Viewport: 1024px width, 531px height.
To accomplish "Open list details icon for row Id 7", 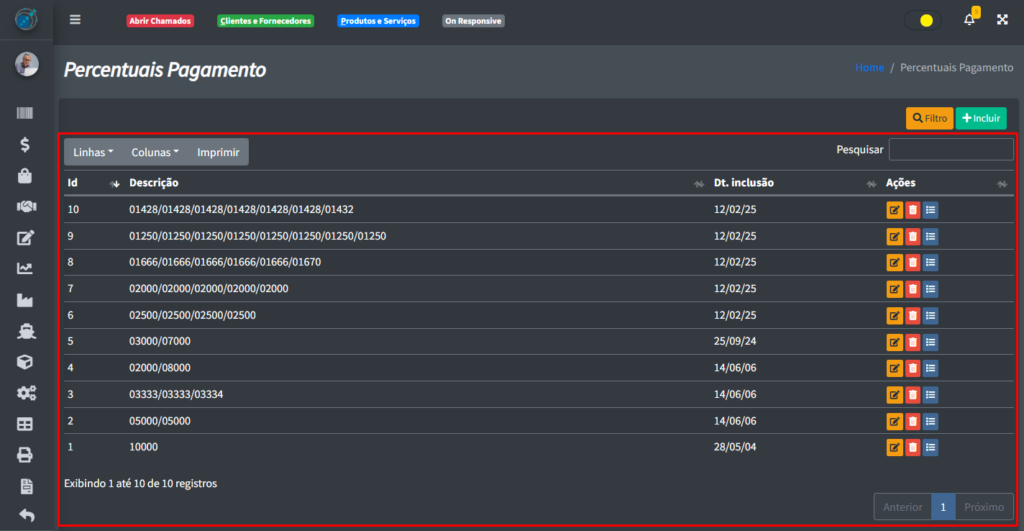I will tap(930, 289).
